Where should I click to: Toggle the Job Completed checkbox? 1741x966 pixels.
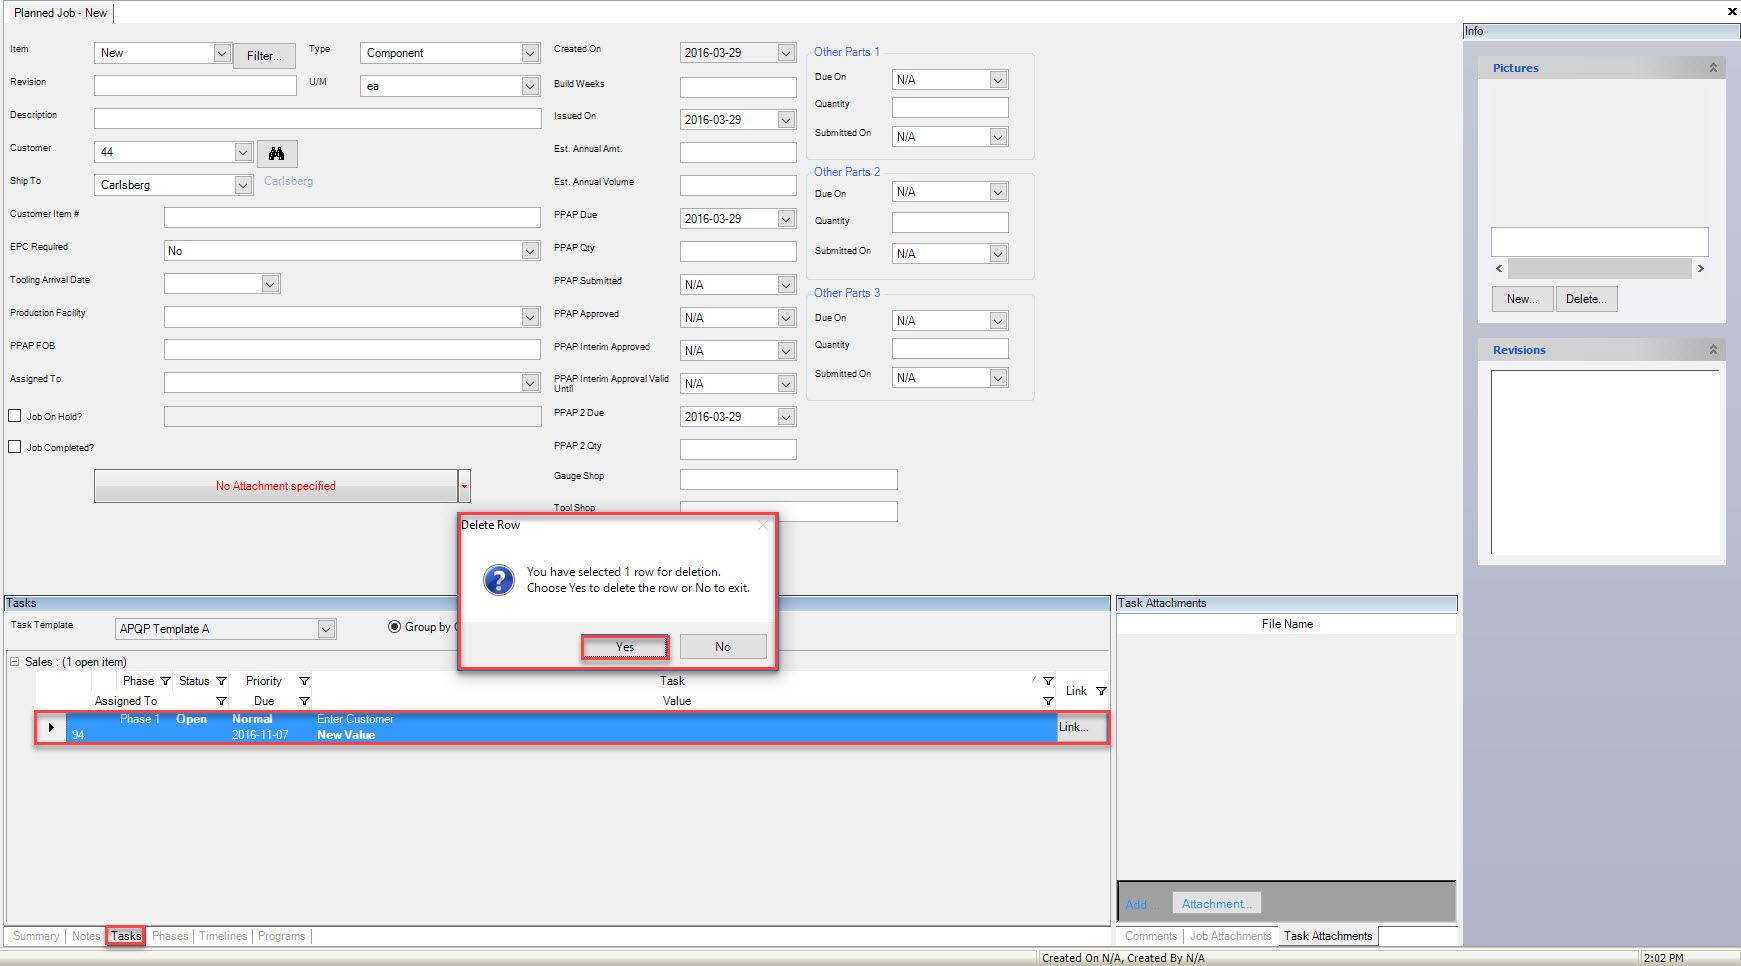(x=15, y=447)
